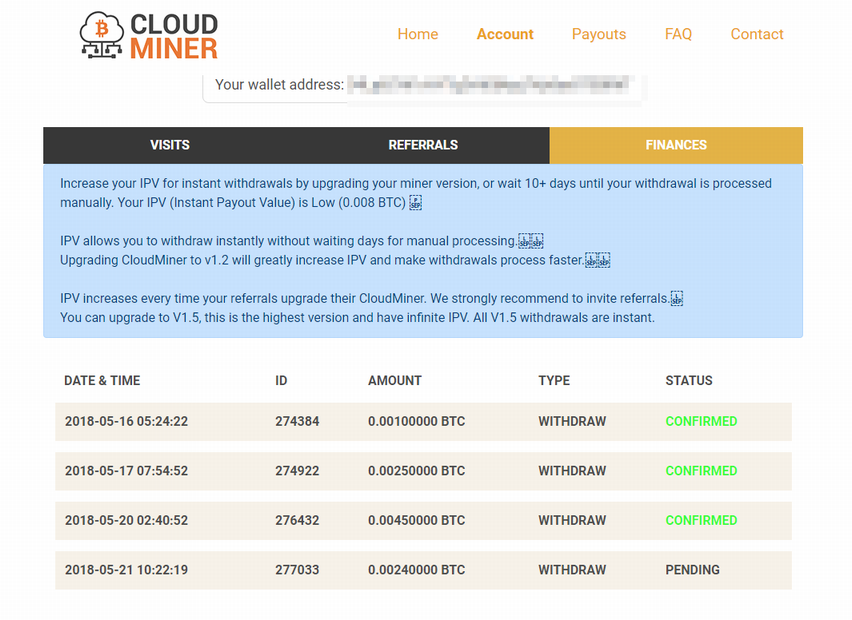Click the Amount column header
Screen dimensions: 852x620
coord(395,381)
